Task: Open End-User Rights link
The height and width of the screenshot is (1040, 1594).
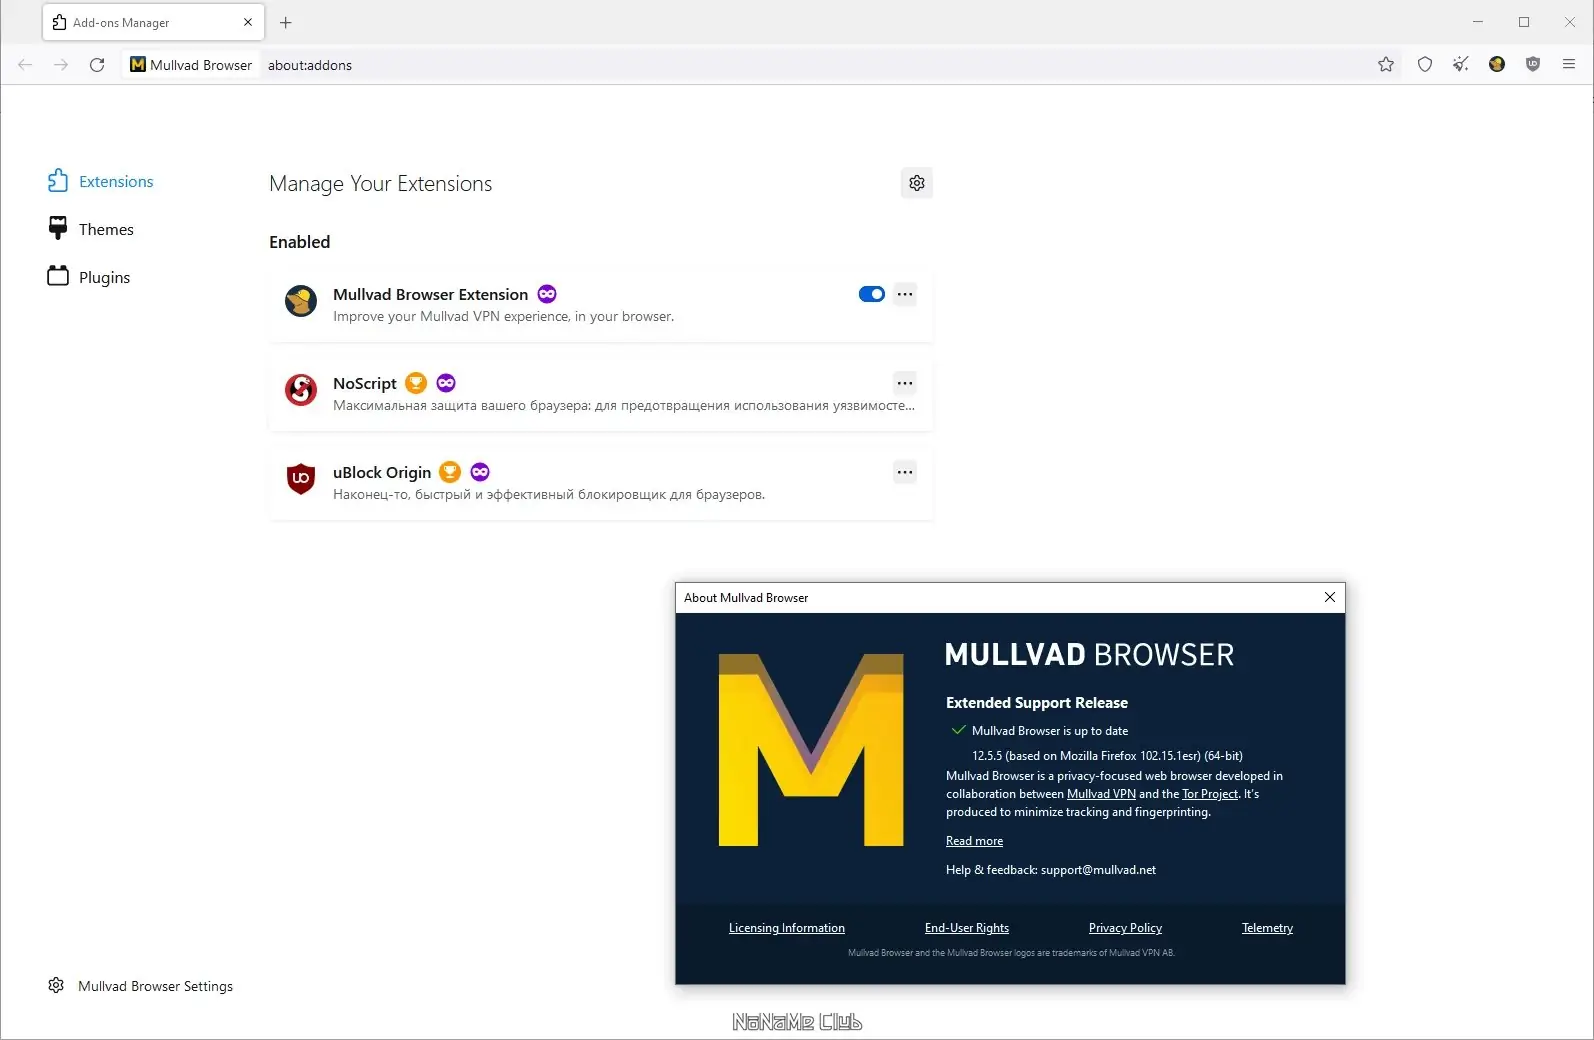Action: (967, 928)
